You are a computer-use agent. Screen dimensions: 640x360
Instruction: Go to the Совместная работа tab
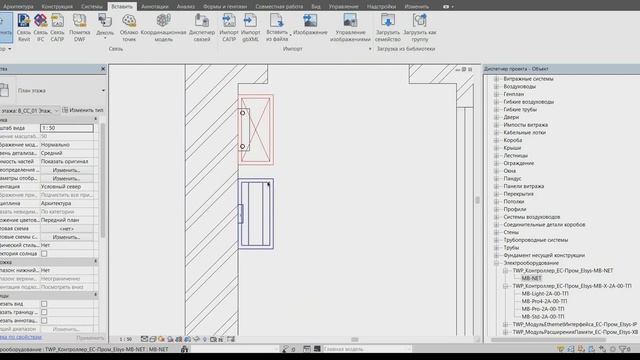[279, 7]
